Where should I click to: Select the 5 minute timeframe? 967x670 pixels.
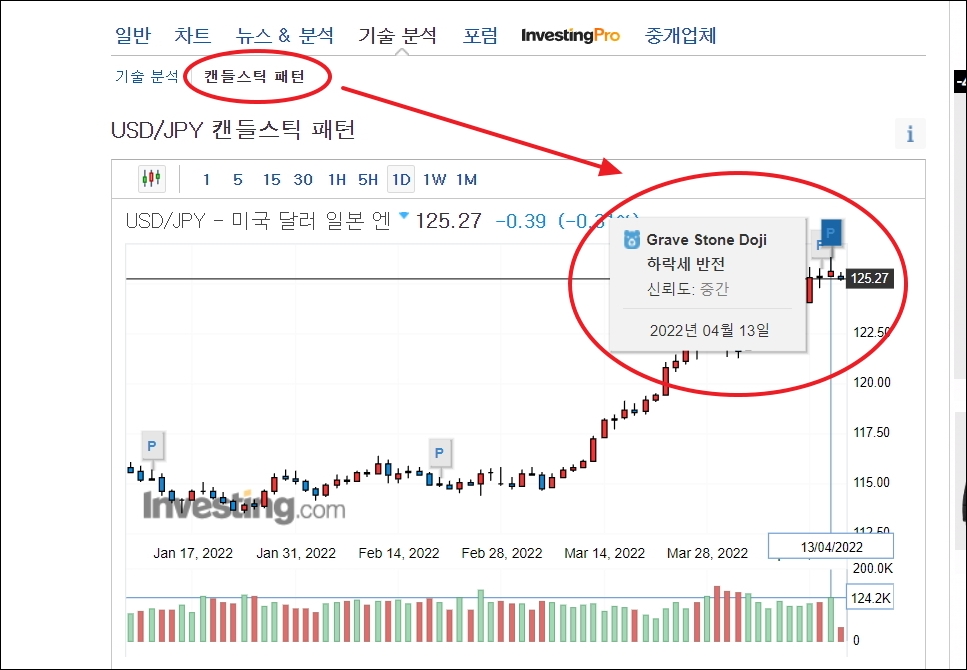point(237,180)
